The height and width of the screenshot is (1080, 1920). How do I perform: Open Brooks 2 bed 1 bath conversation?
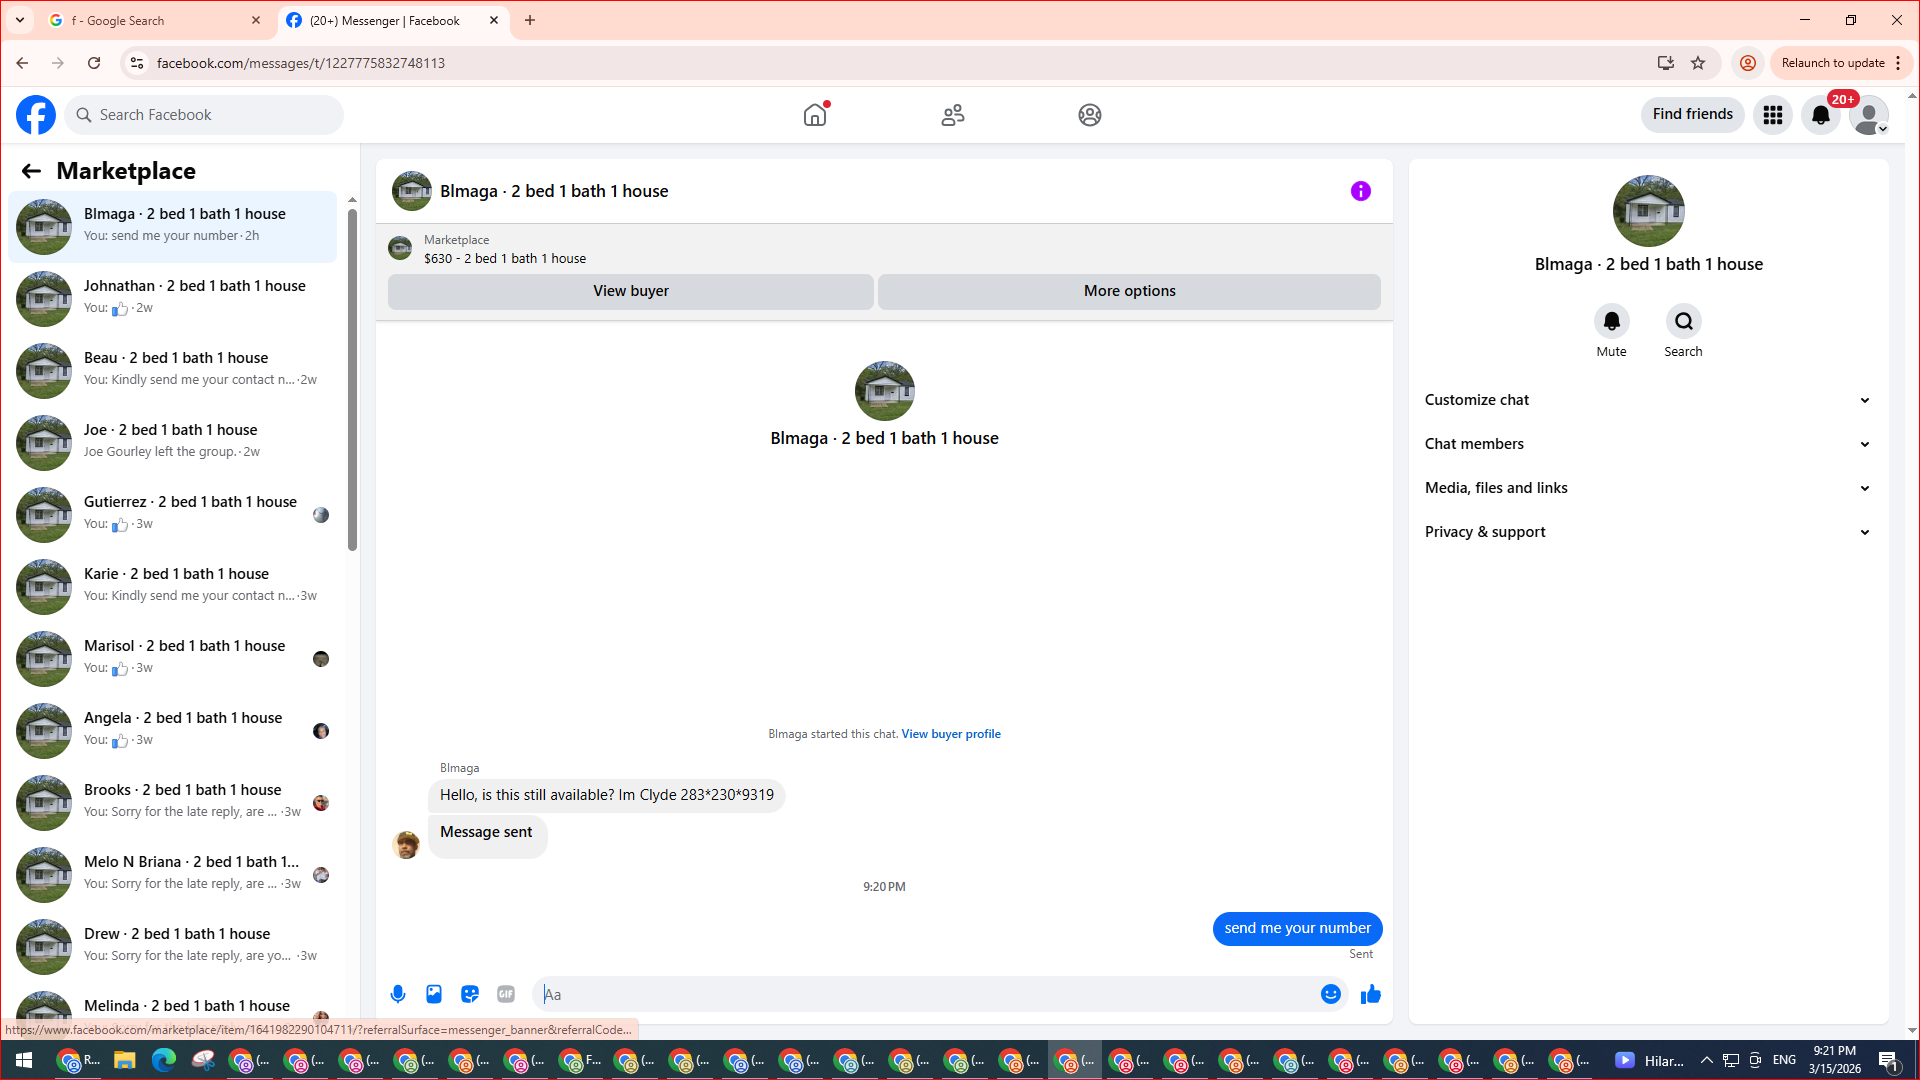[x=173, y=802]
